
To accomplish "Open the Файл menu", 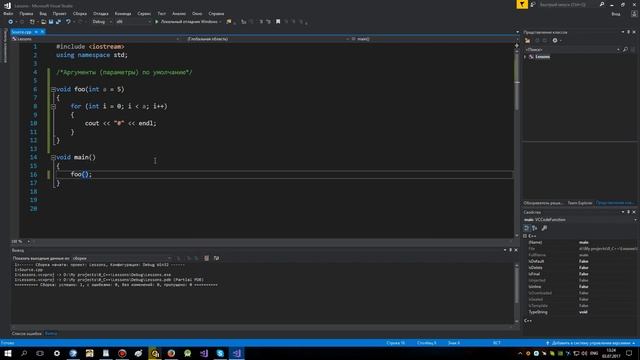I will tap(8, 13).
